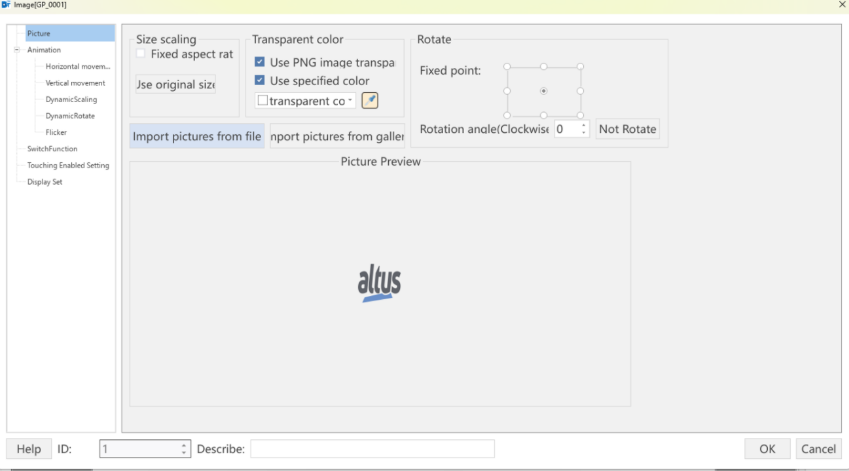The width and height of the screenshot is (849, 471).
Task: Confirm with the OK button
Action: click(x=767, y=449)
